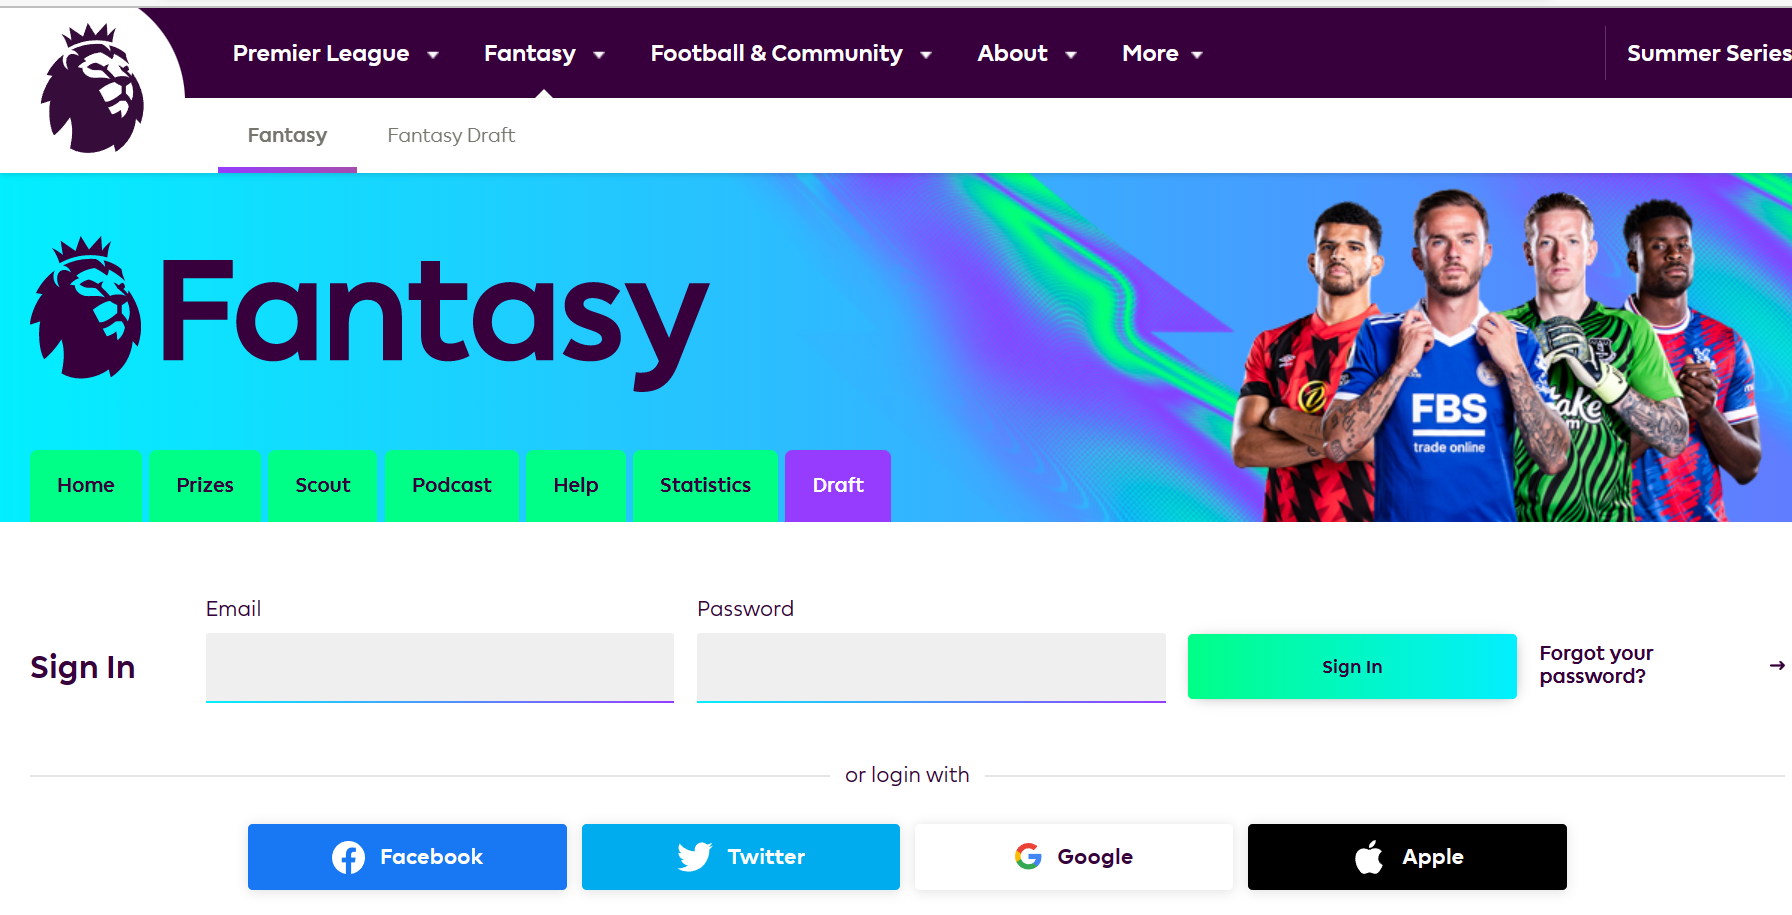The height and width of the screenshot is (915, 1792).
Task: Click the arrow next to Forgot your password
Action: click(x=1777, y=665)
